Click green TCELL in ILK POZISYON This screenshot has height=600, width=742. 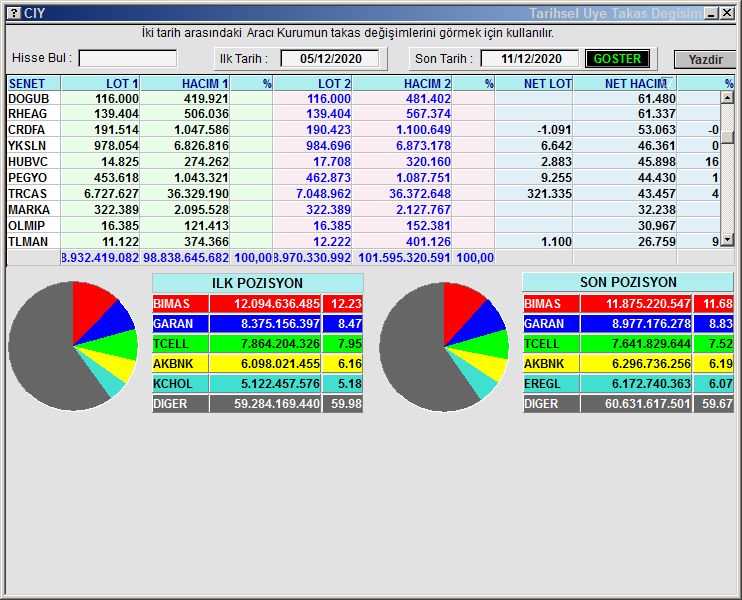180,344
